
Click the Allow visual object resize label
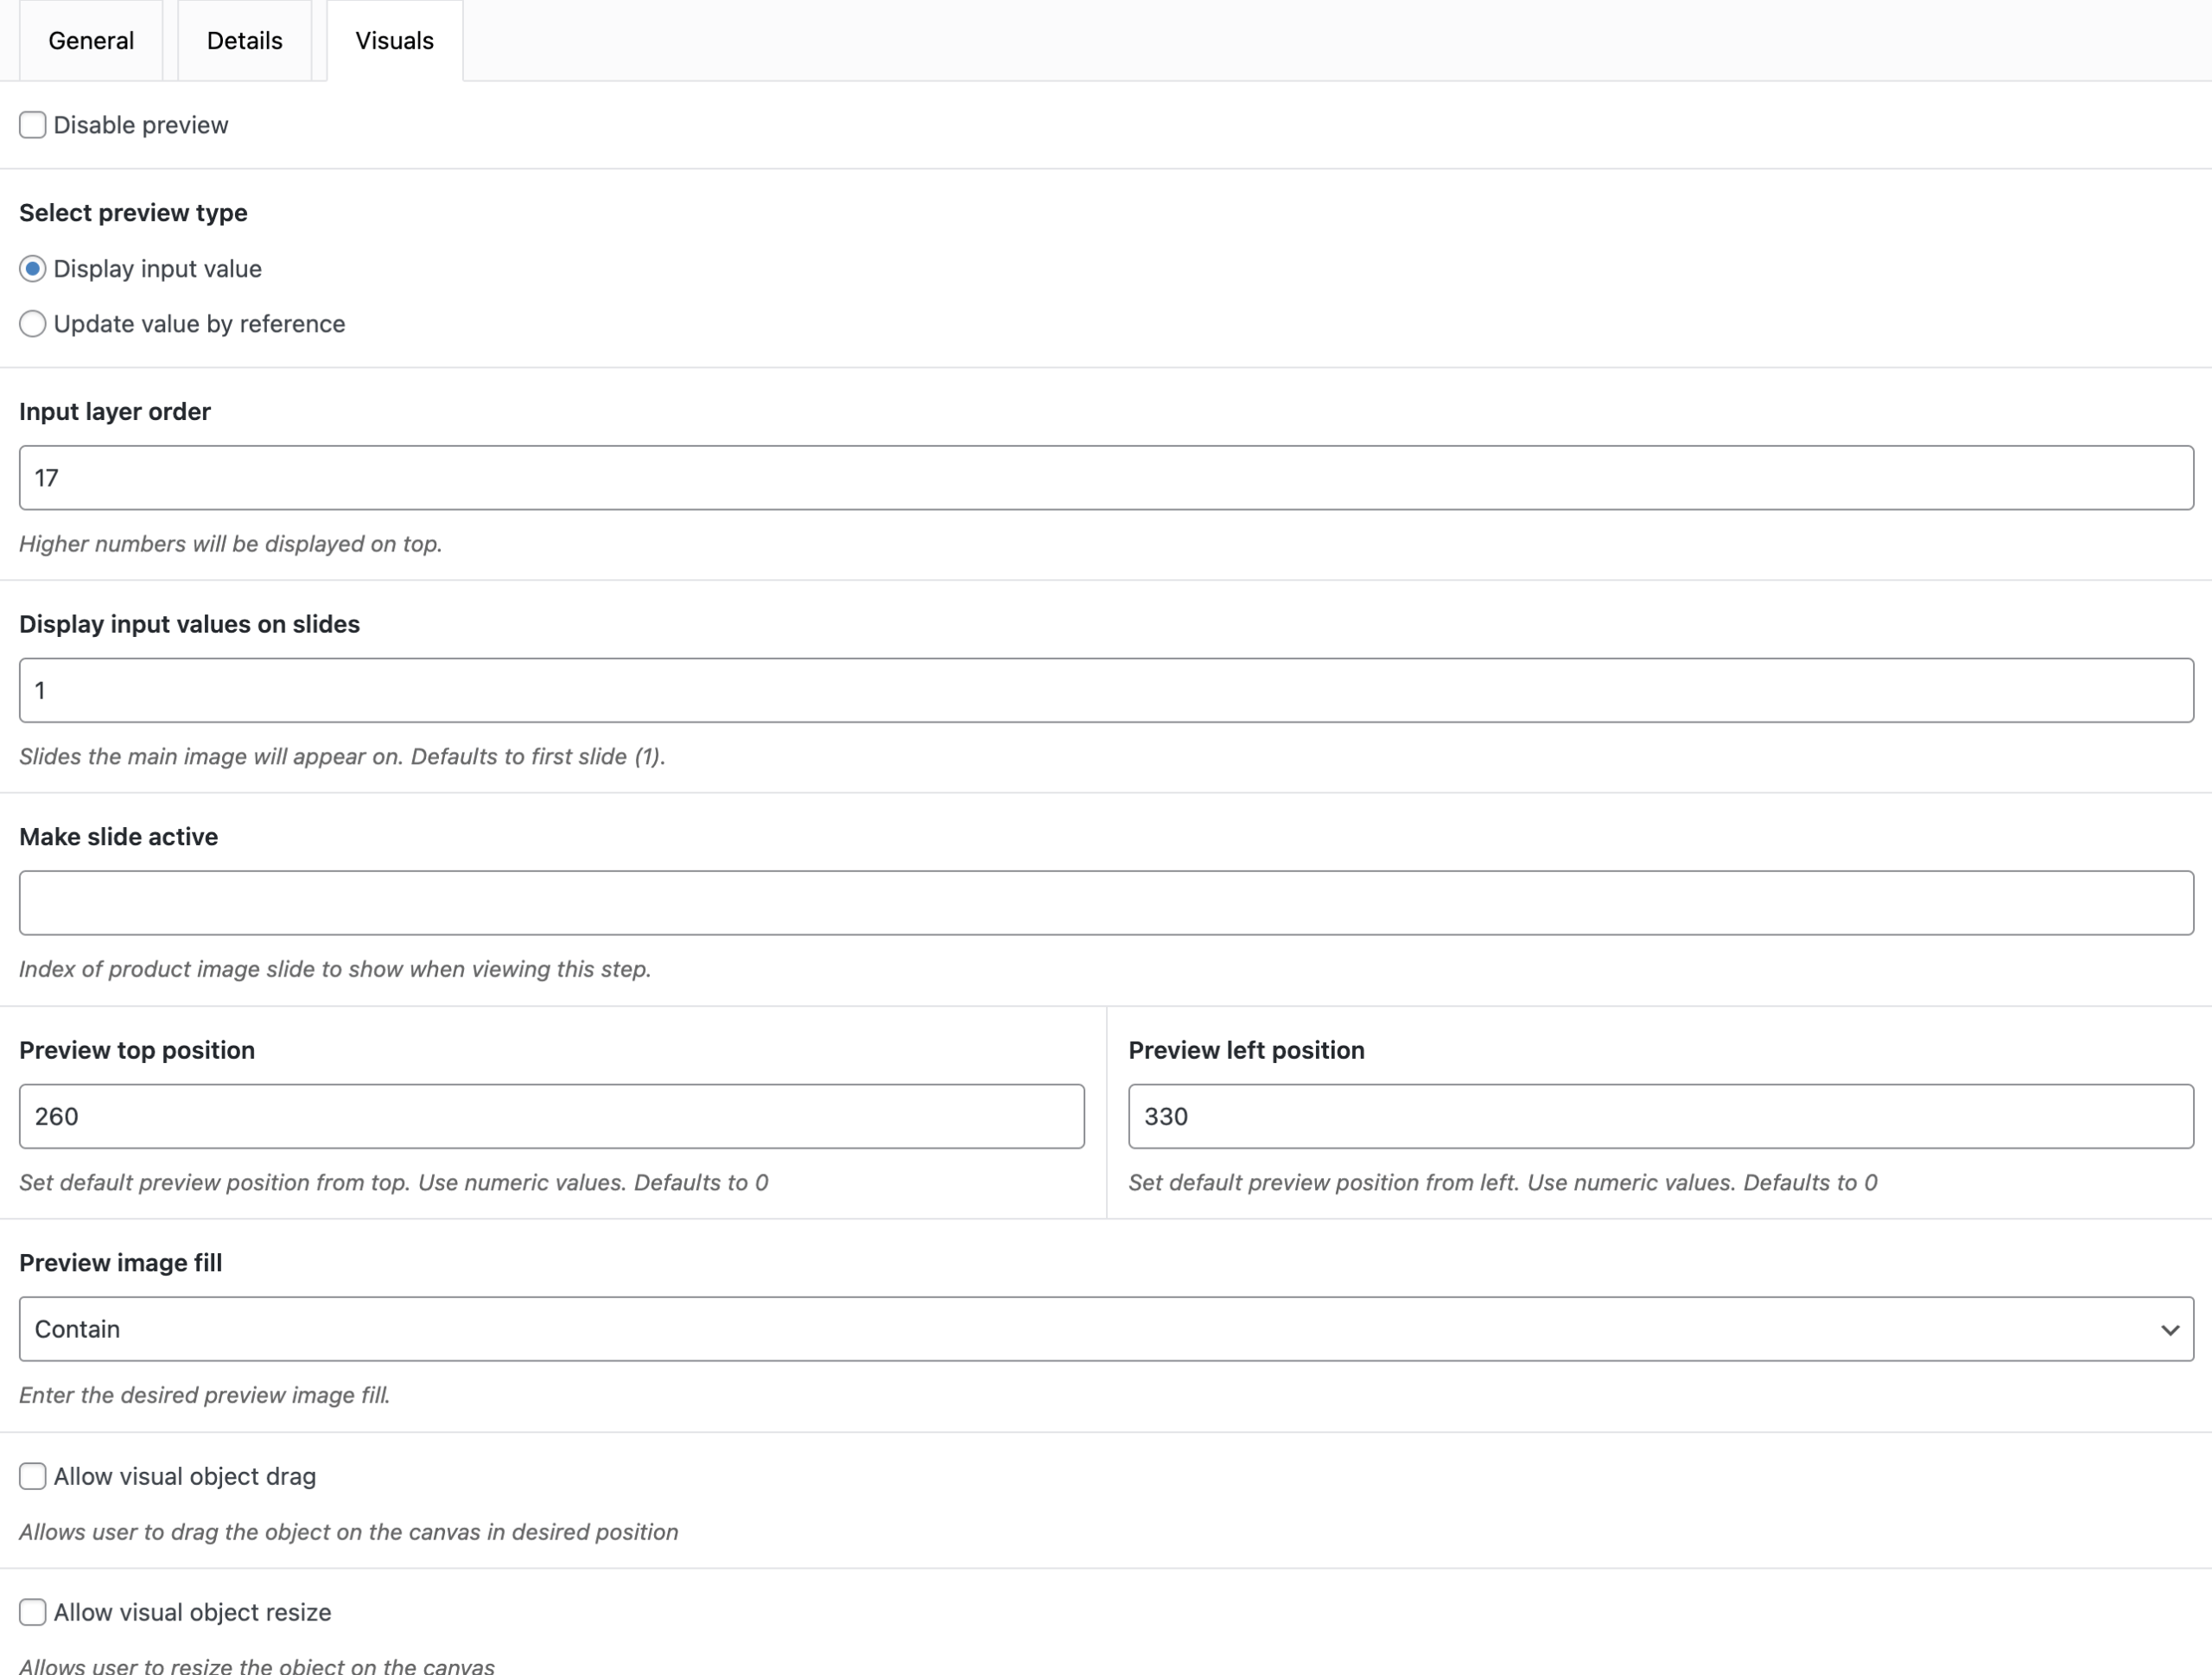tap(192, 1612)
